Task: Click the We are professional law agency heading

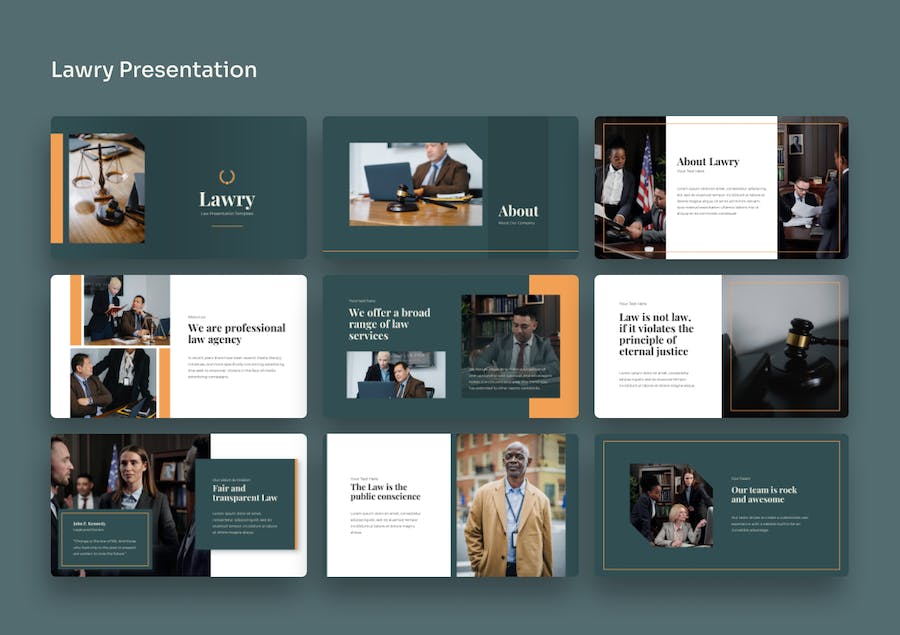Action: click(x=236, y=334)
